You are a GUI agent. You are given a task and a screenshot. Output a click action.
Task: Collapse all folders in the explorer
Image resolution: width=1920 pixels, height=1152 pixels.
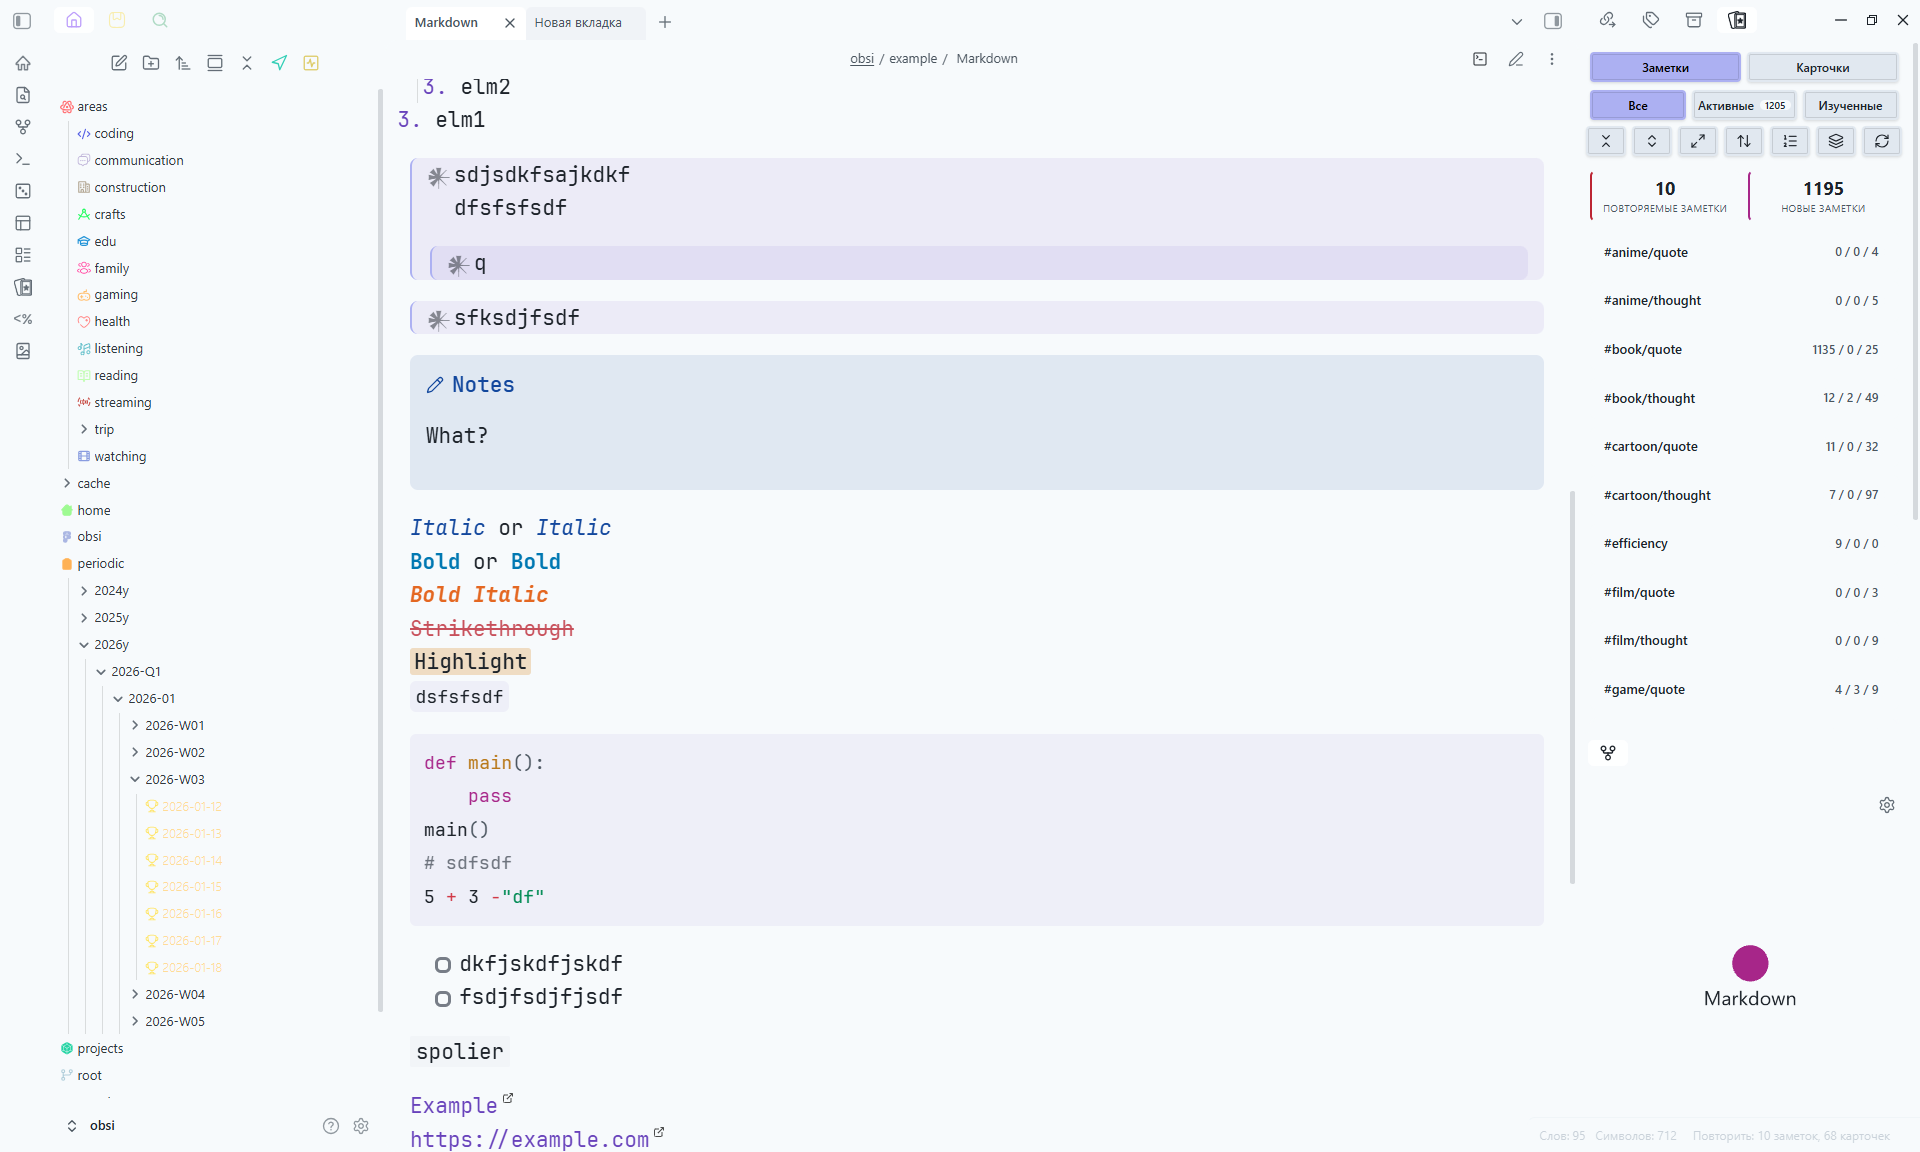coord(247,63)
